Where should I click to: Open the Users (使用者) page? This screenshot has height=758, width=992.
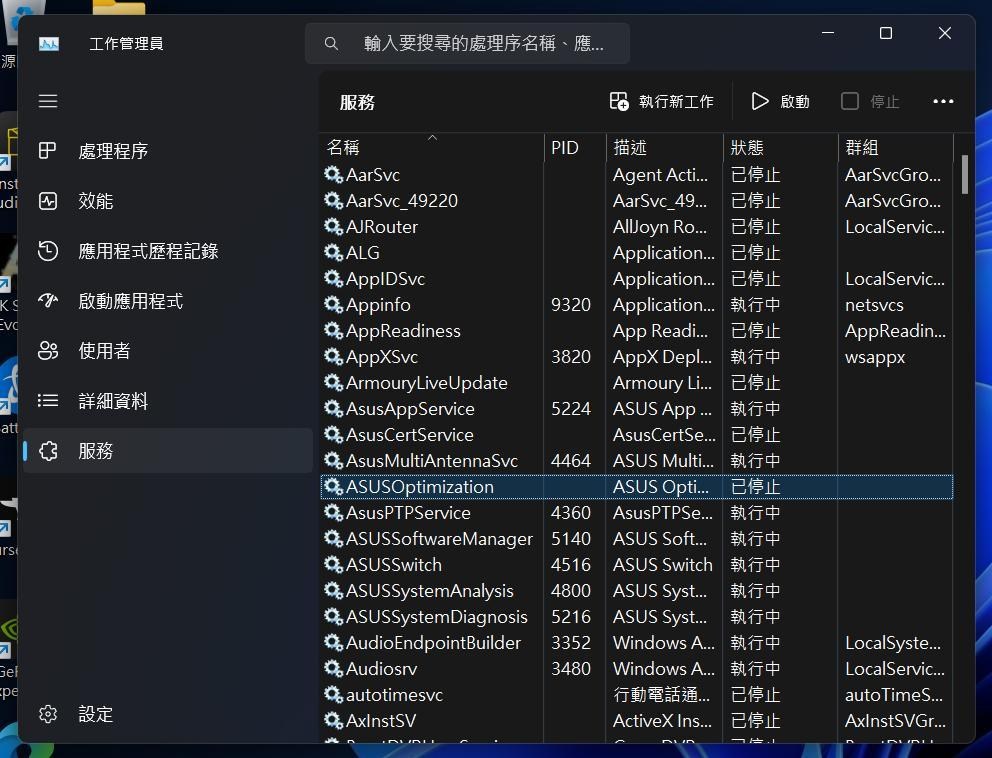pos(168,351)
